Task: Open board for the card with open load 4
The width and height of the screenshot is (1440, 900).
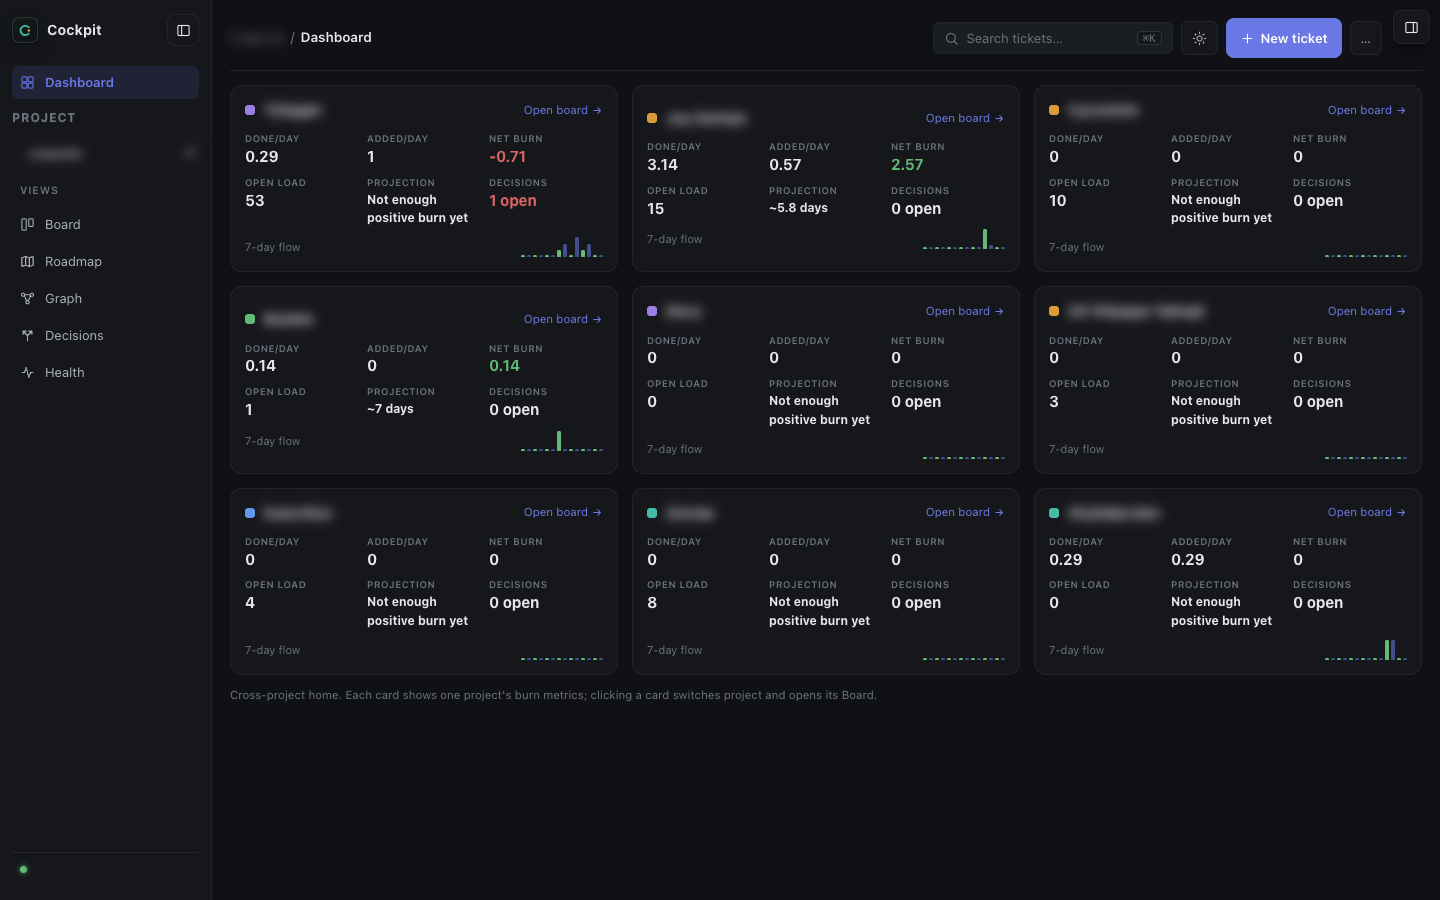Action: 563,512
